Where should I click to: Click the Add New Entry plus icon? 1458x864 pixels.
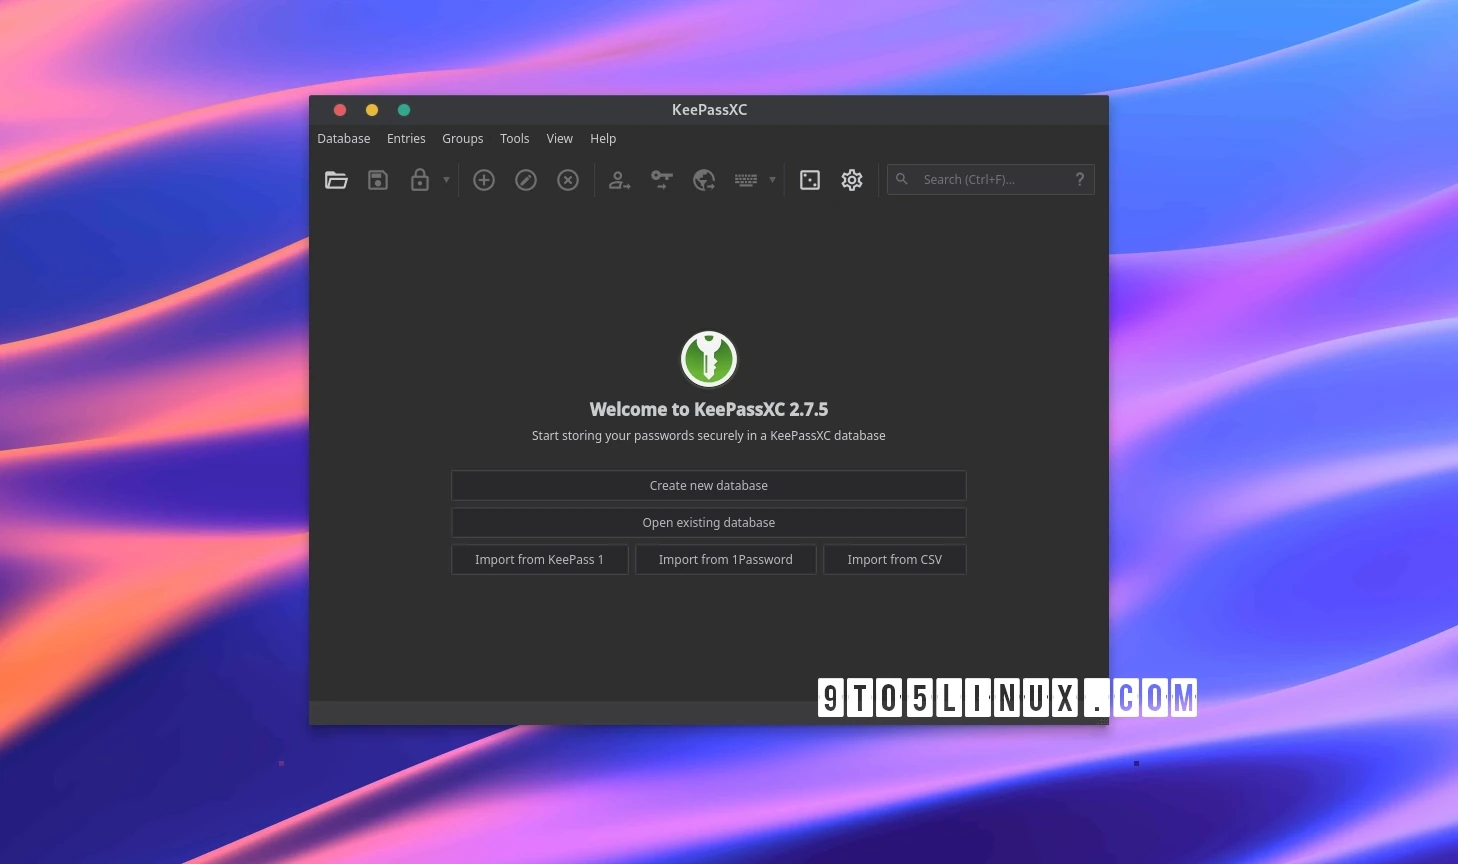click(x=484, y=180)
